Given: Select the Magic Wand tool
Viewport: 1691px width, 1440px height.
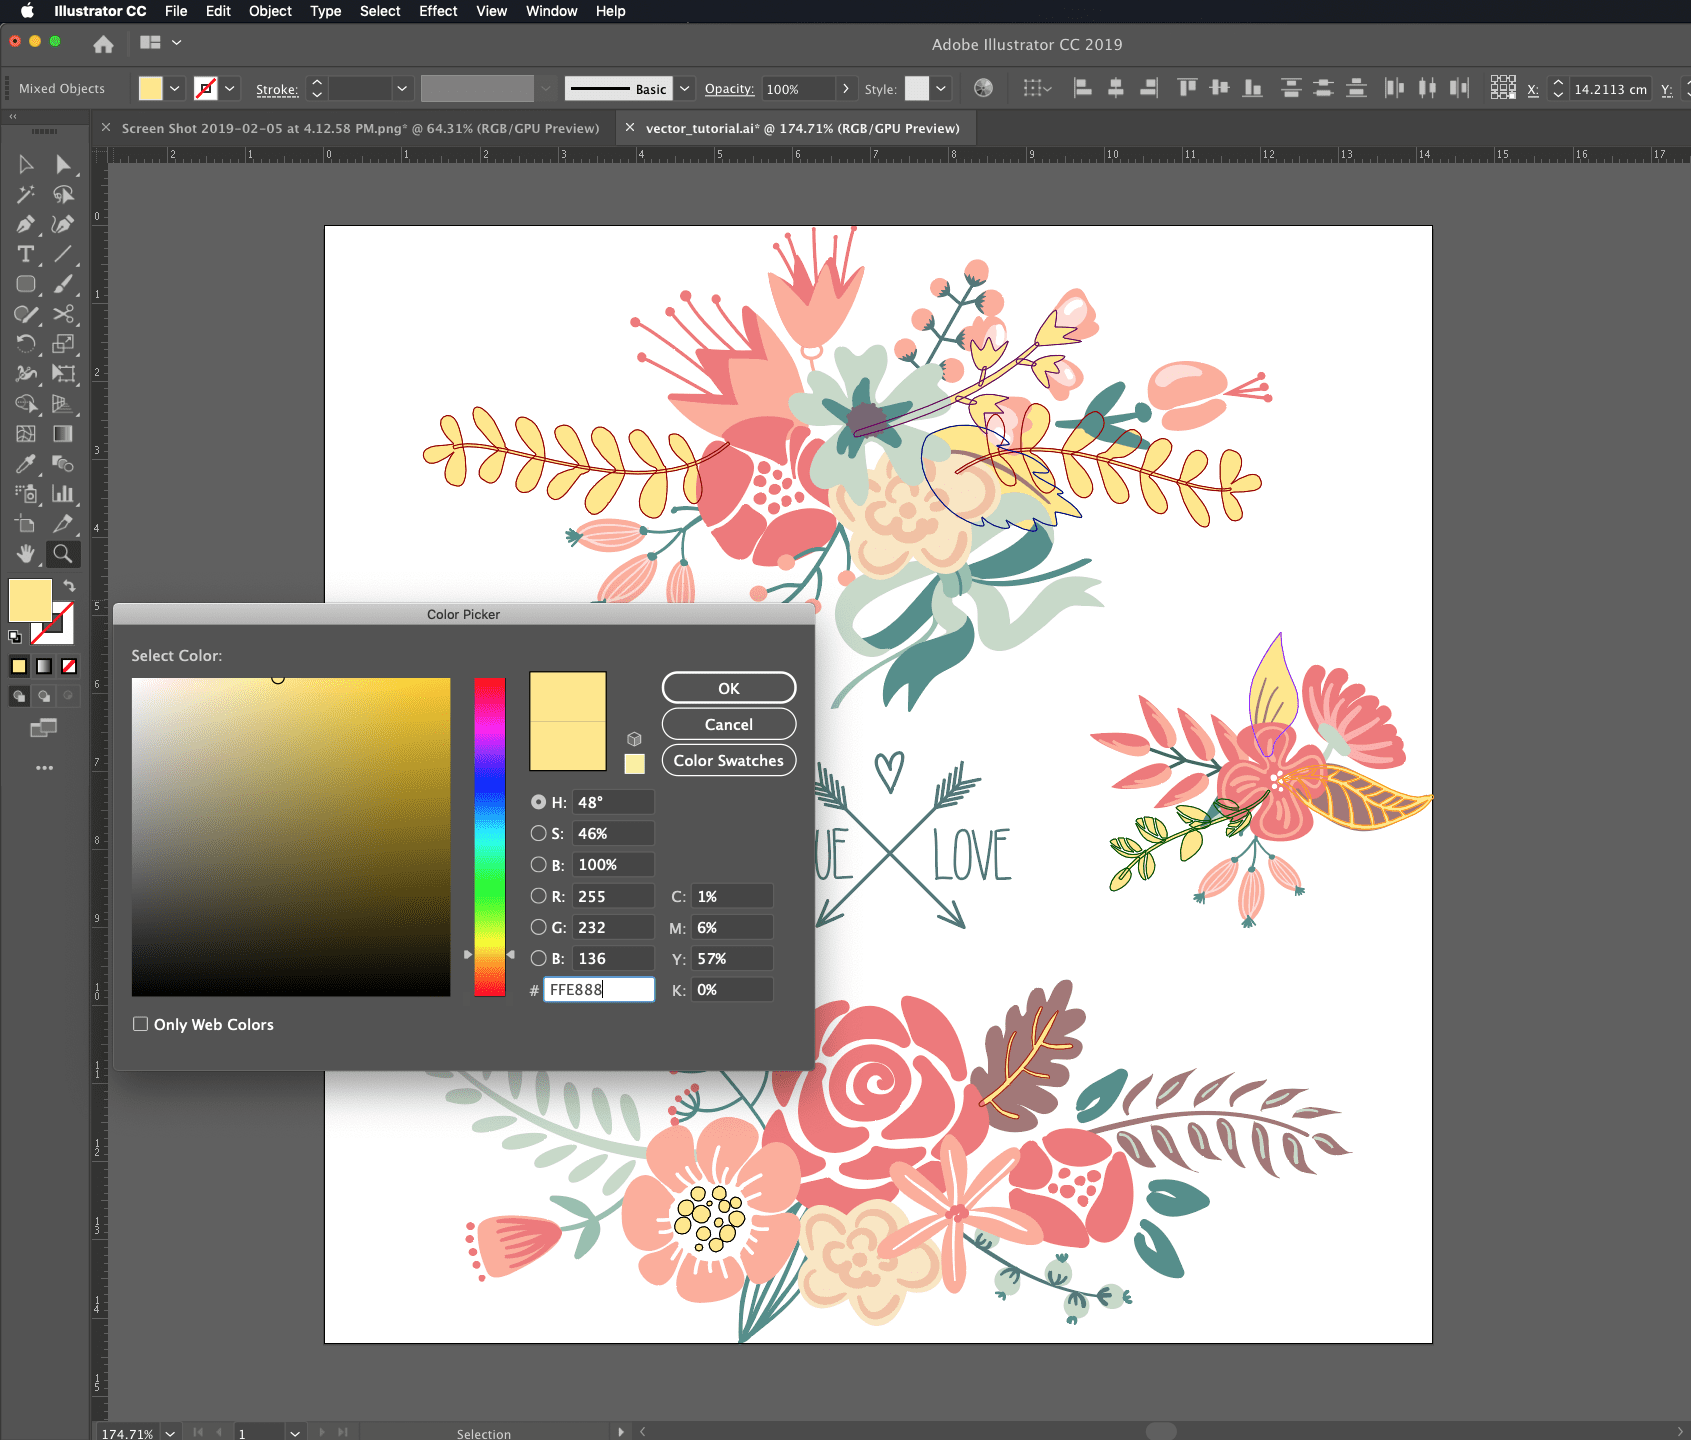Looking at the screenshot, I should click(26, 195).
